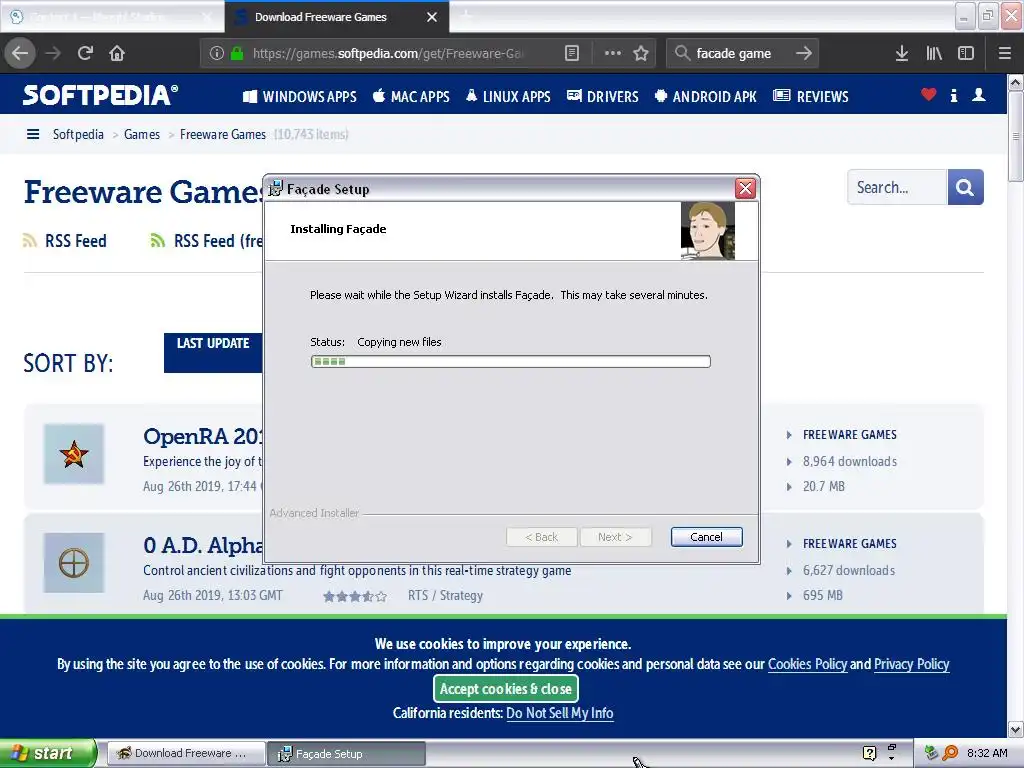Open the Firefox hamburger menu
This screenshot has width=1024, height=768.
click(1004, 53)
